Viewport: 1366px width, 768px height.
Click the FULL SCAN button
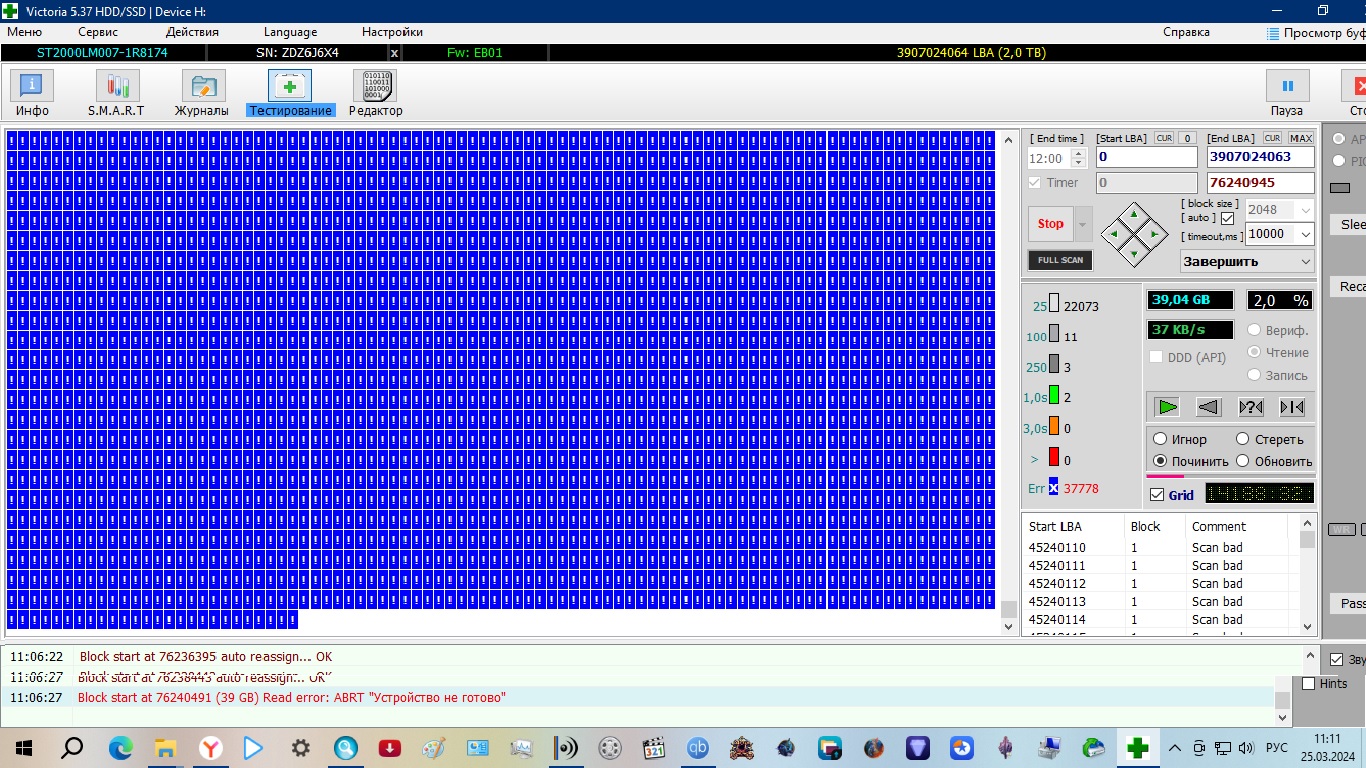pyautogui.click(x=1060, y=260)
